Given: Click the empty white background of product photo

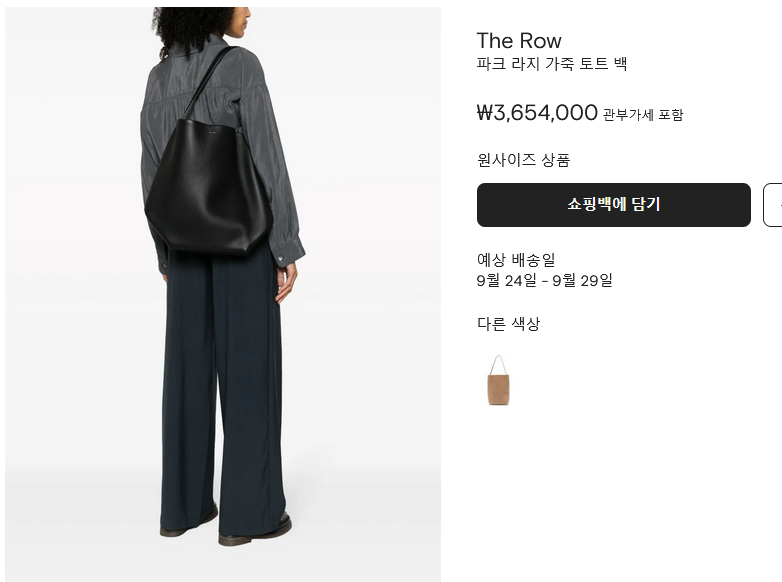Looking at the screenshot, I should 369,150.
